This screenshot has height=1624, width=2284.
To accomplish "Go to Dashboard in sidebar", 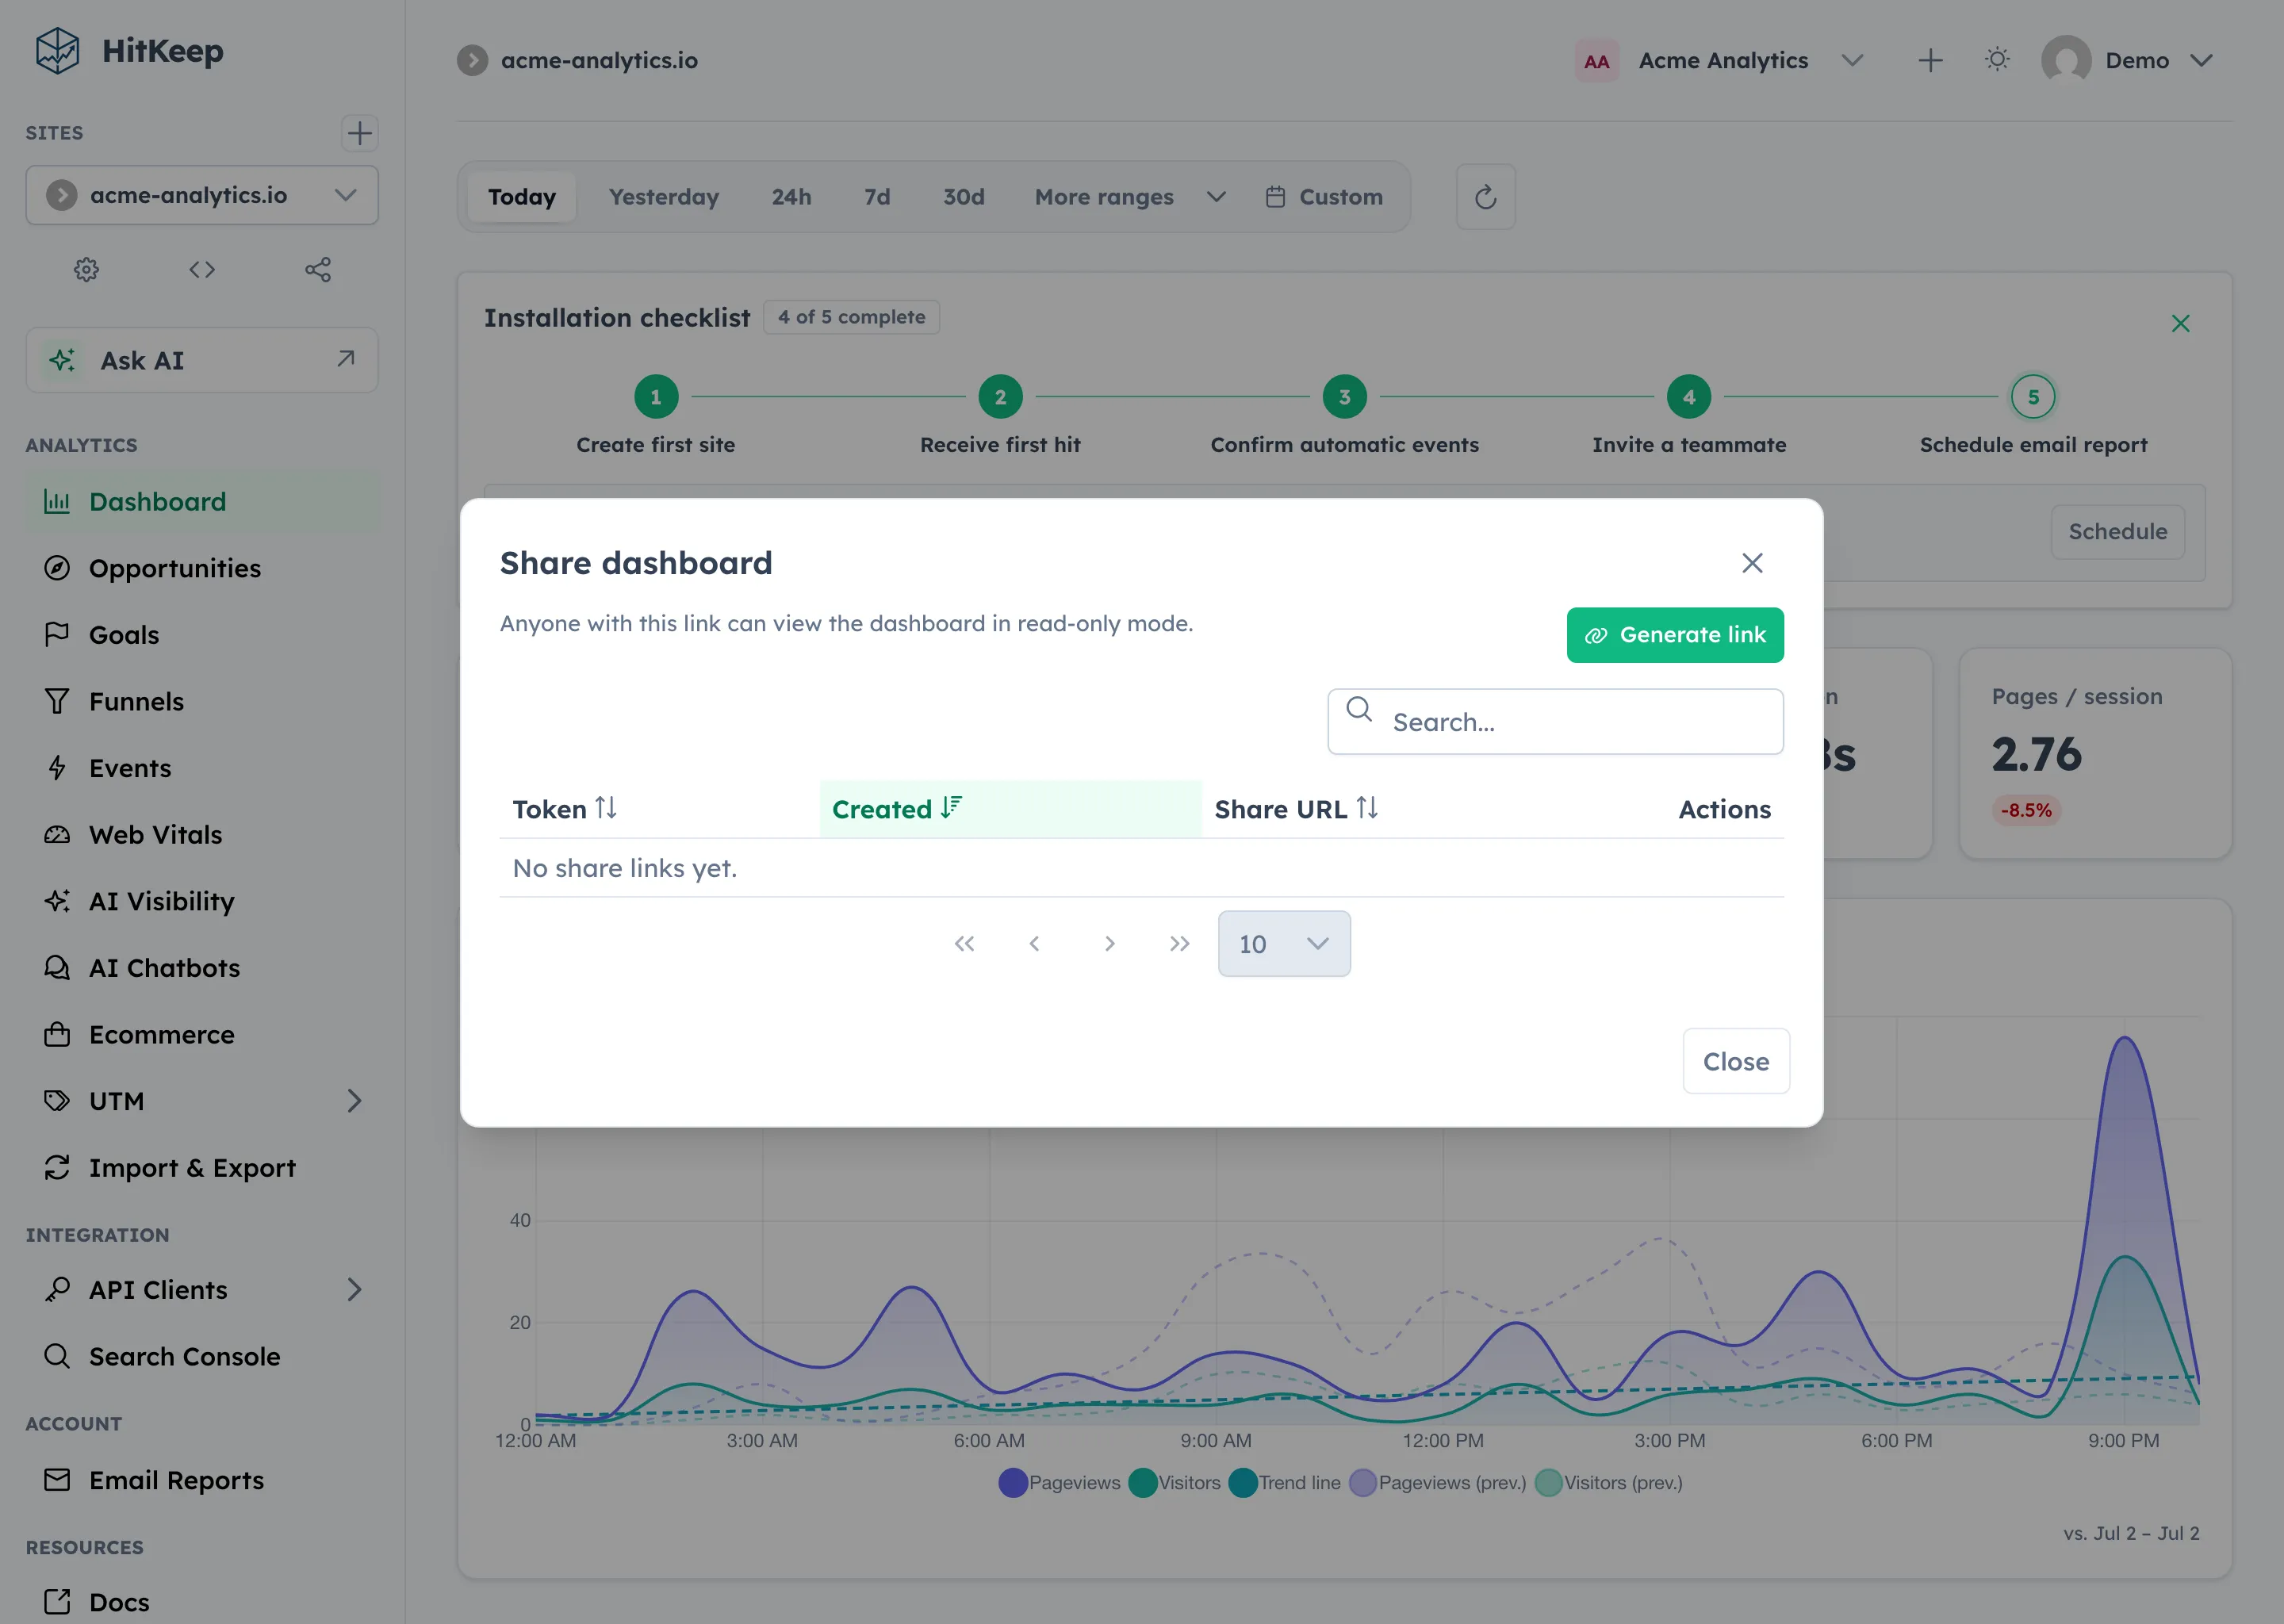I will point(202,501).
